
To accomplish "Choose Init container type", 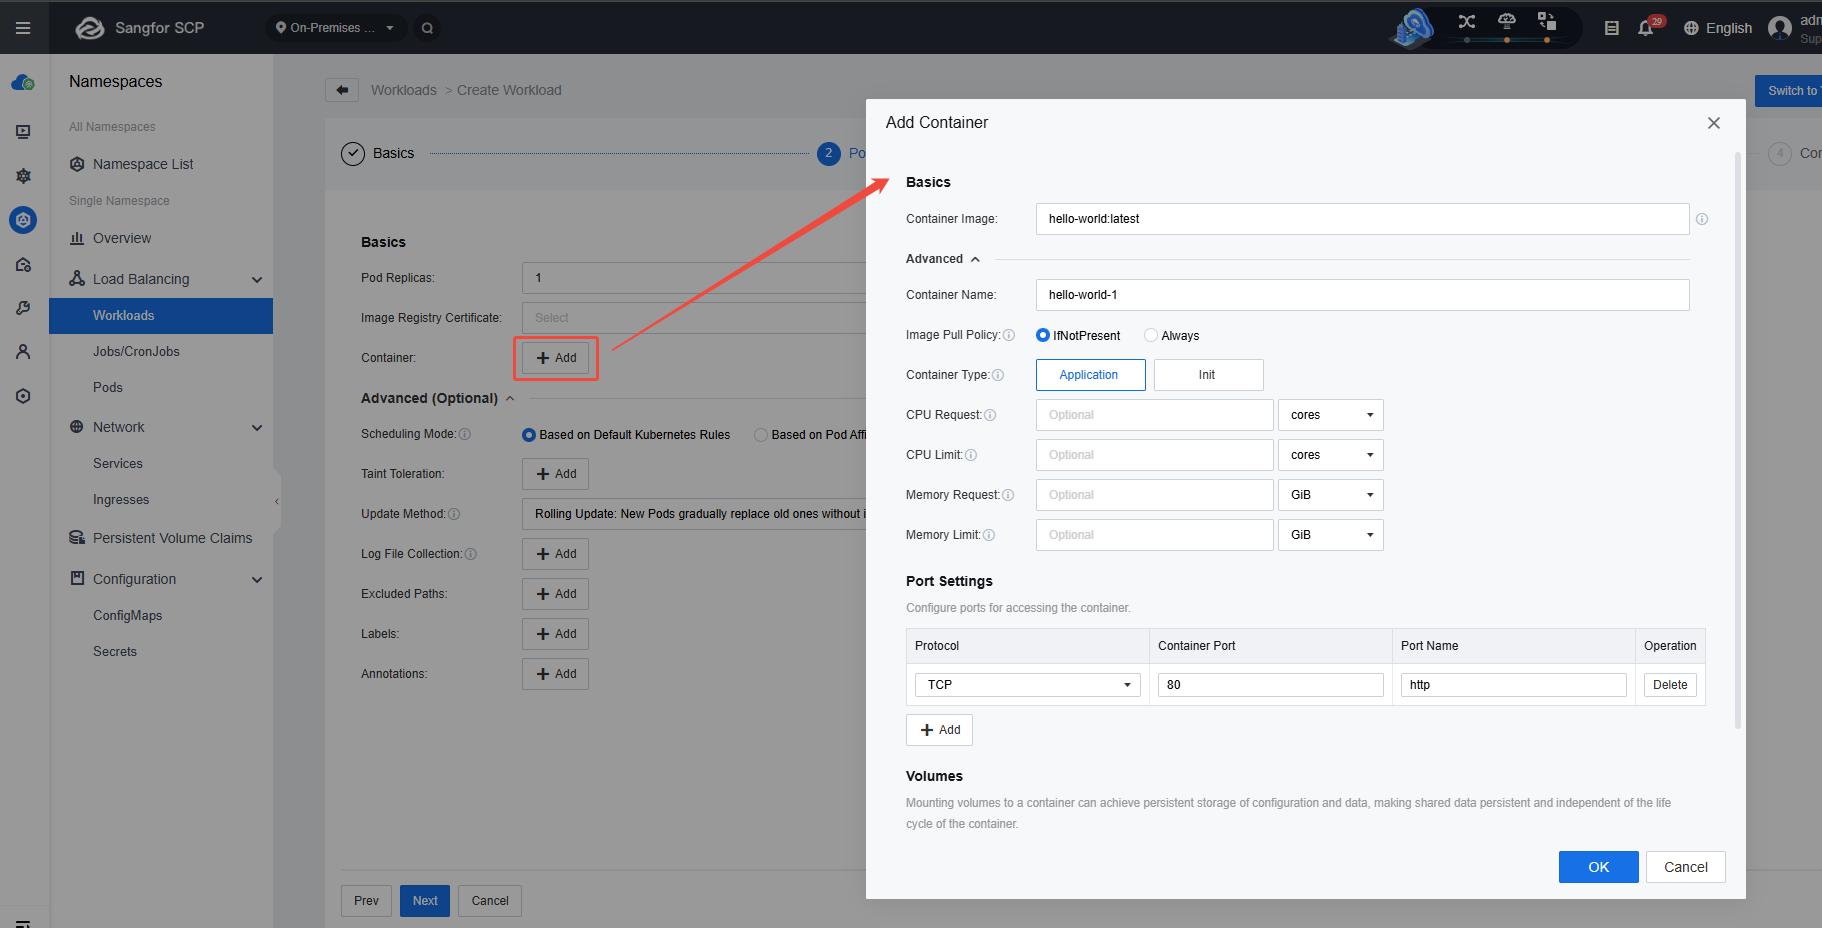I will point(1209,375).
